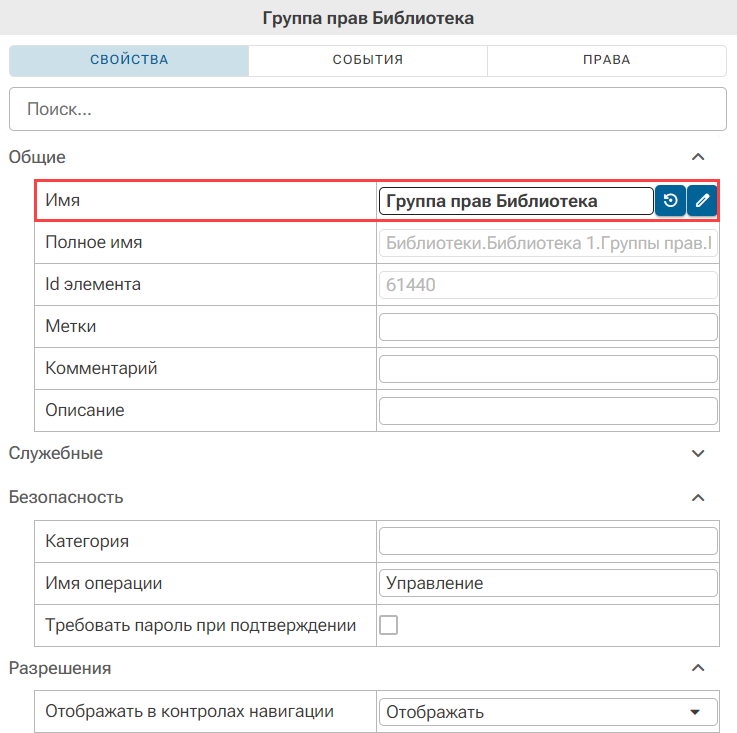Click the Полное имя read-only field
This screenshot has height=733, width=737.
coord(548,243)
